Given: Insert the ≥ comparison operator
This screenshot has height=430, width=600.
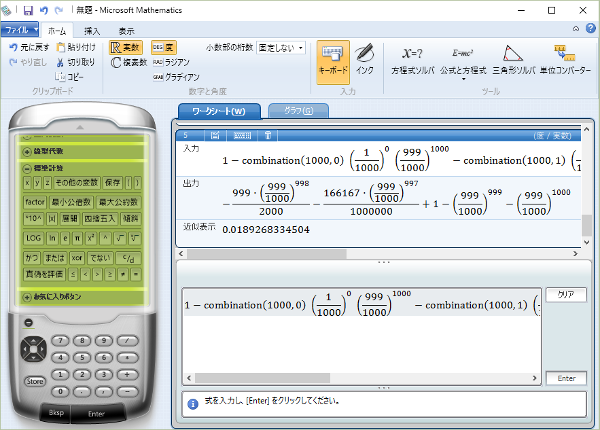Looking at the screenshot, I should (110, 275).
